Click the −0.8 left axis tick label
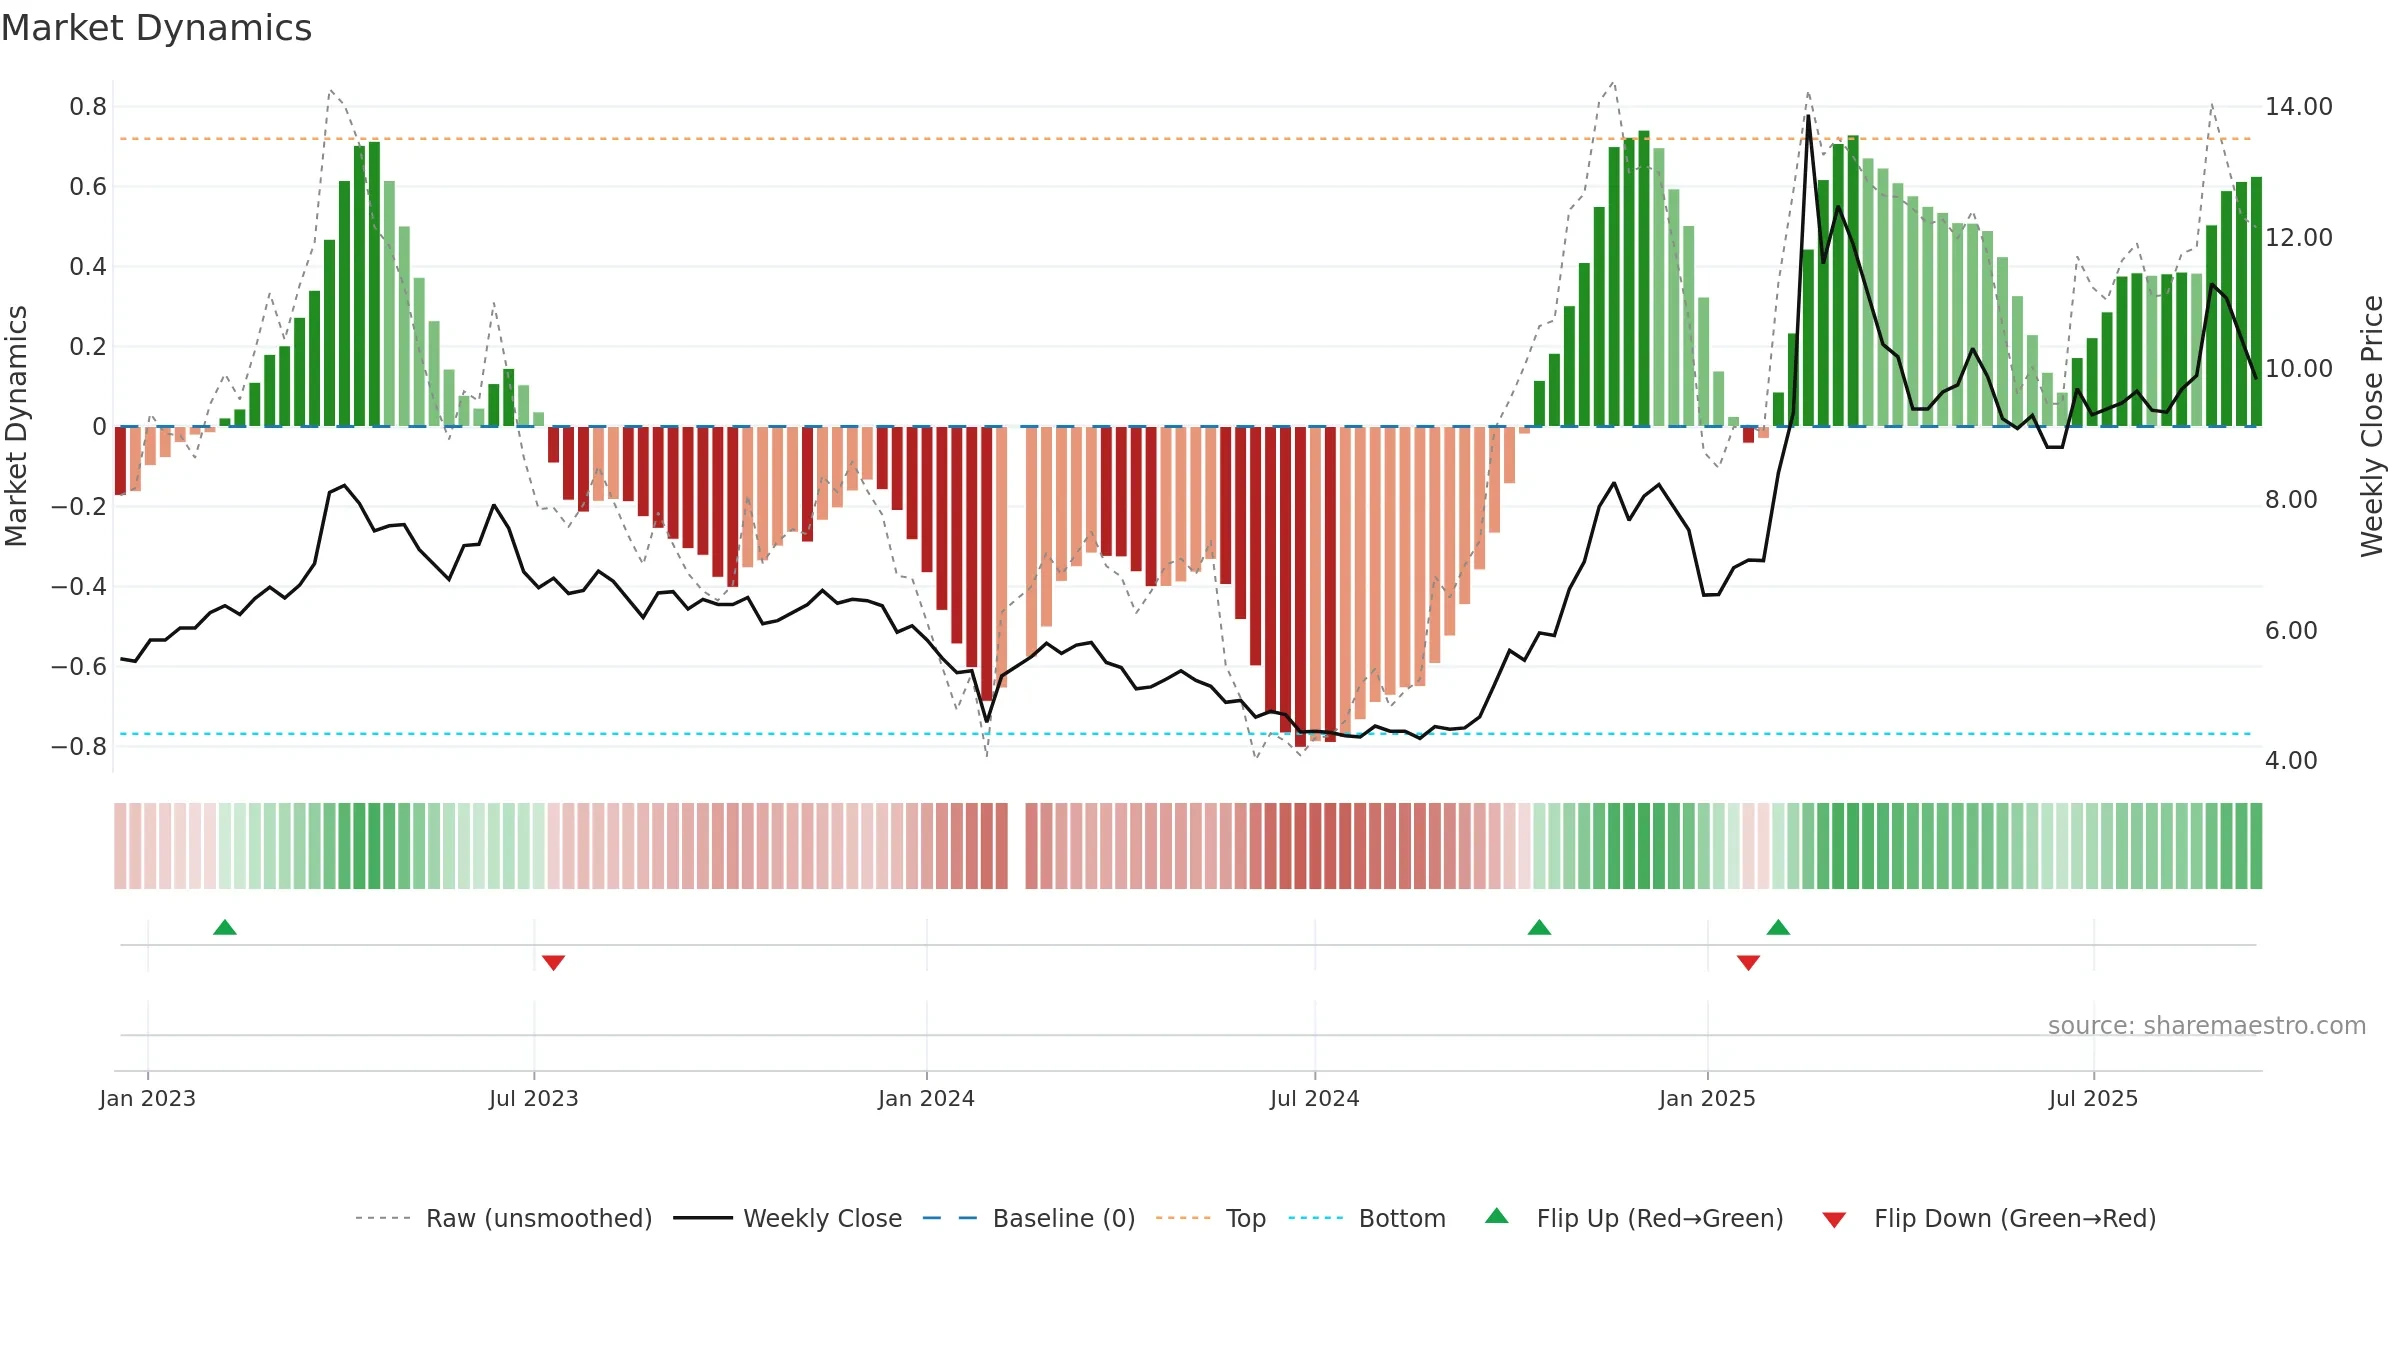Viewport: 2400px width, 1350px height. click(x=79, y=747)
